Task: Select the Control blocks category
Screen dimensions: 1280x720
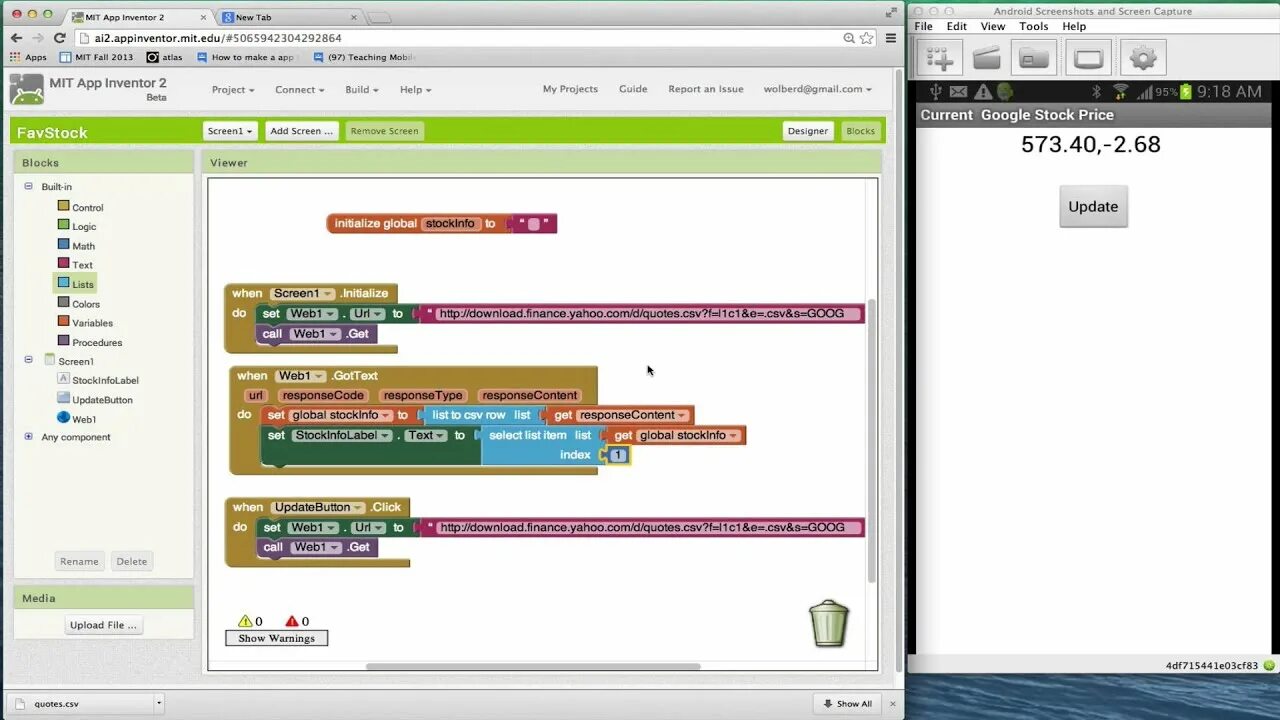Action: tap(80, 207)
